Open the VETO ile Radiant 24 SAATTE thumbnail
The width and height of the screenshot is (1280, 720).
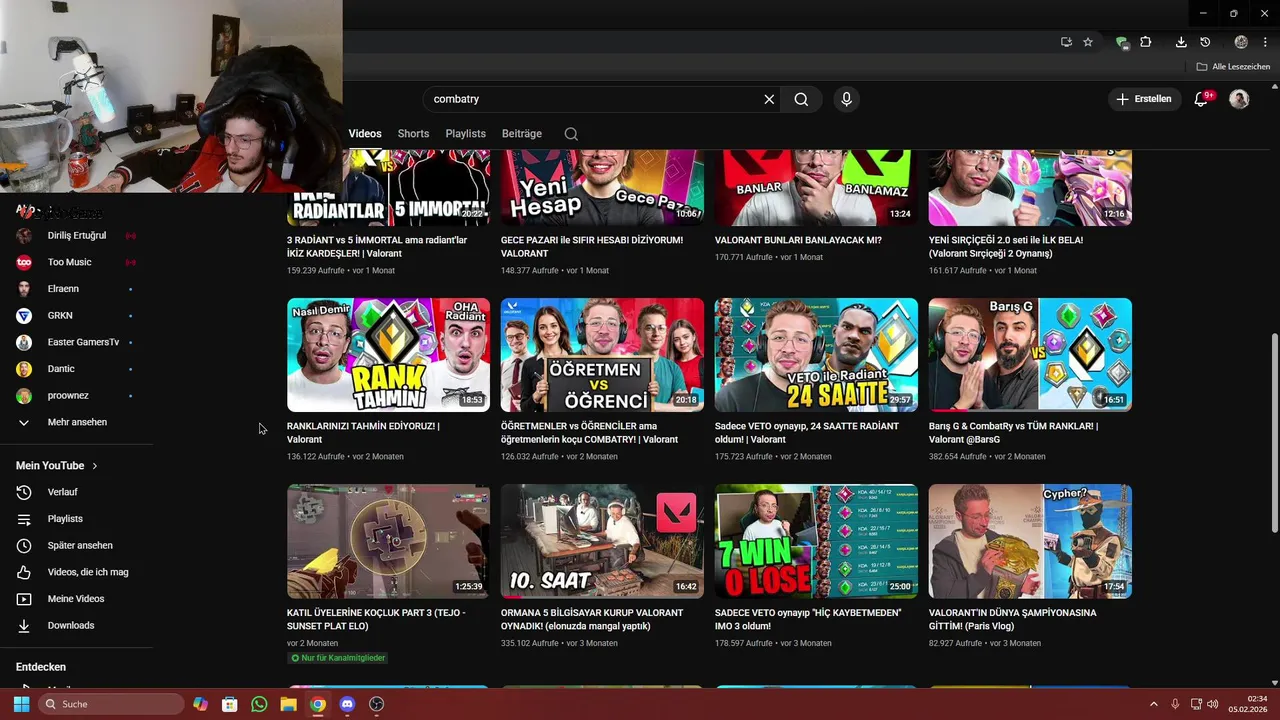tap(816, 355)
